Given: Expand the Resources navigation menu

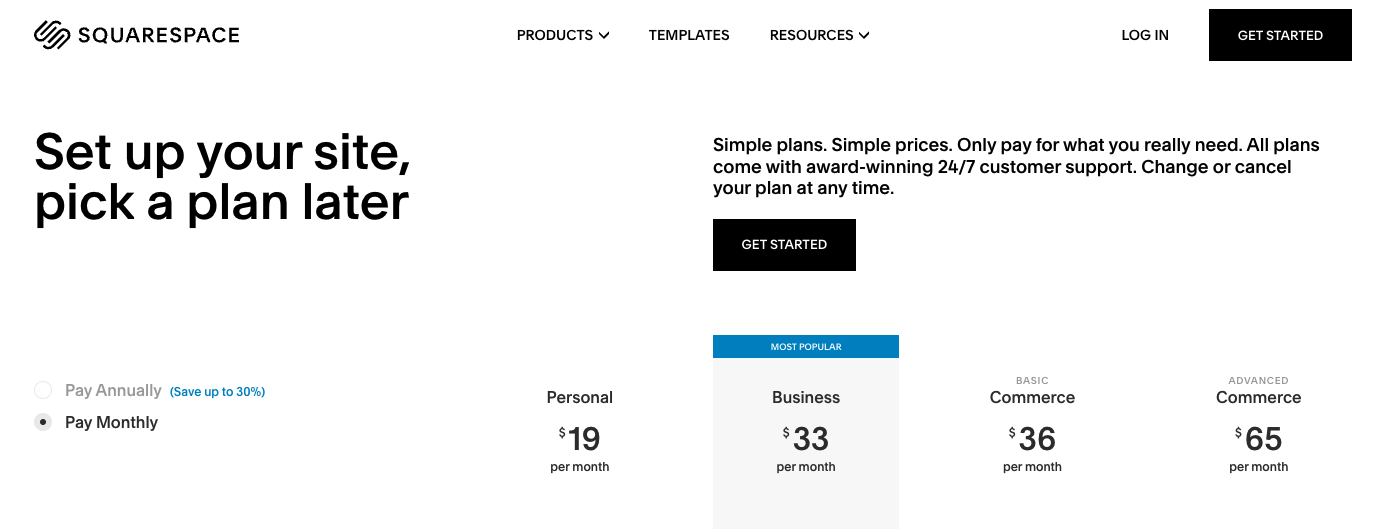Looking at the screenshot, I should point(811,35).
